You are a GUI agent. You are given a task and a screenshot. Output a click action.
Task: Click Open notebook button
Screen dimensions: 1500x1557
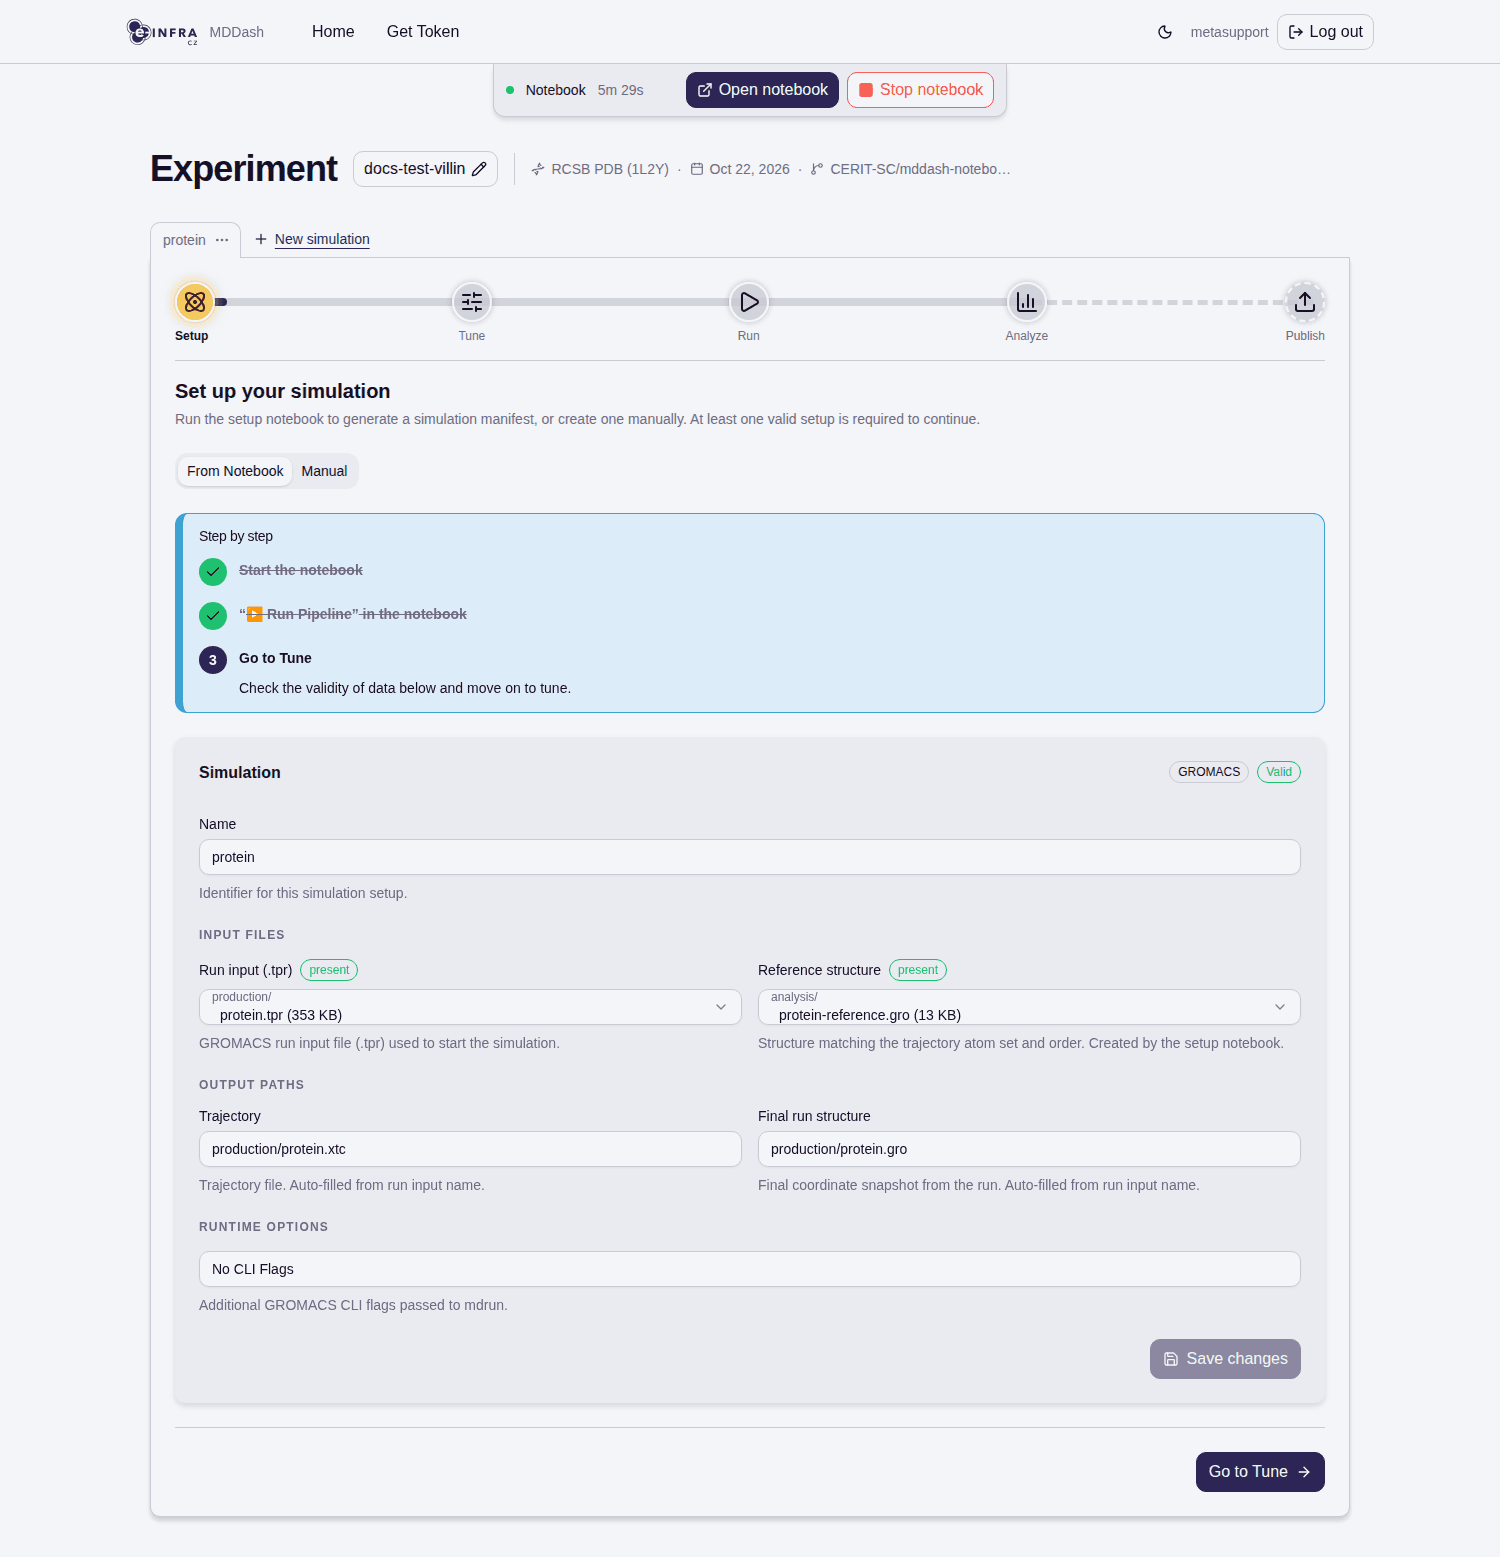[x=762, y=90]
